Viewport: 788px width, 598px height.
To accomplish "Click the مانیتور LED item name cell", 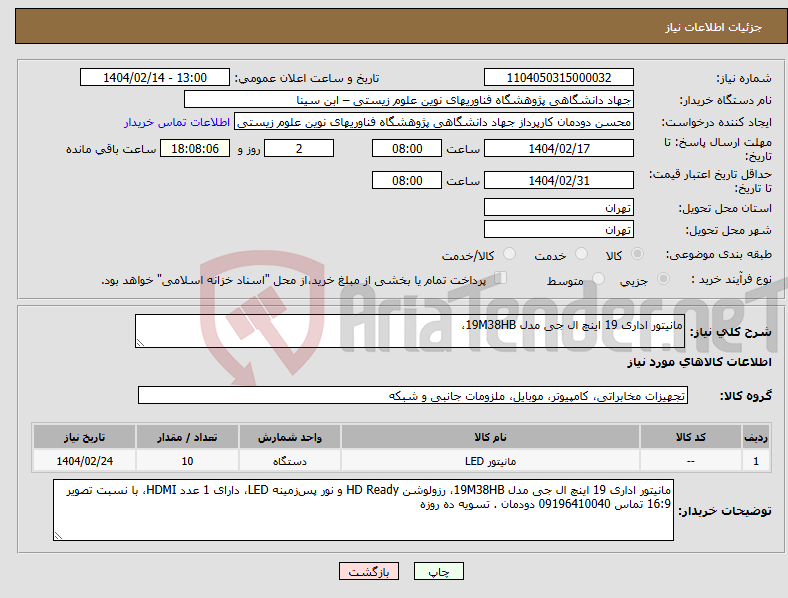I will pos(490,461).
